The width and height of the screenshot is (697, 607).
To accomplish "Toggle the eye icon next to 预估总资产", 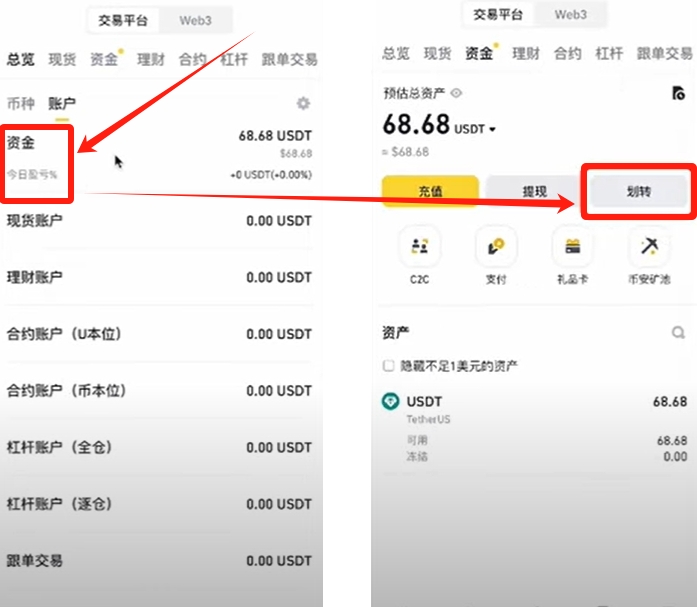I will pyautogui.click(x=456, y=93).
